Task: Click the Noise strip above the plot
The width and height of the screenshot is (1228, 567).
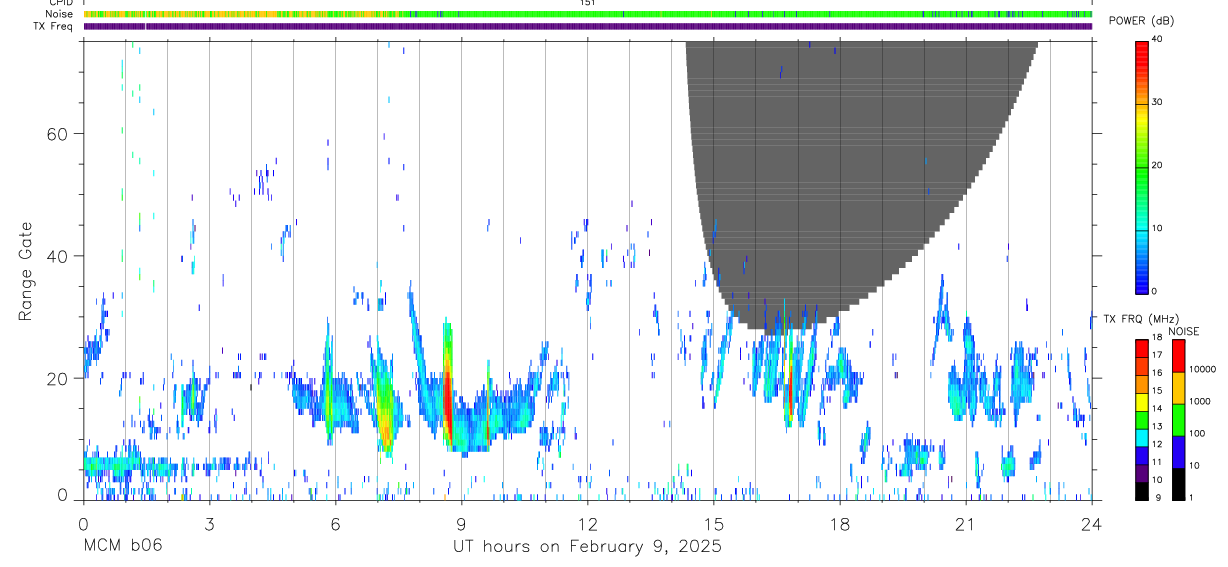Action: 588,14
